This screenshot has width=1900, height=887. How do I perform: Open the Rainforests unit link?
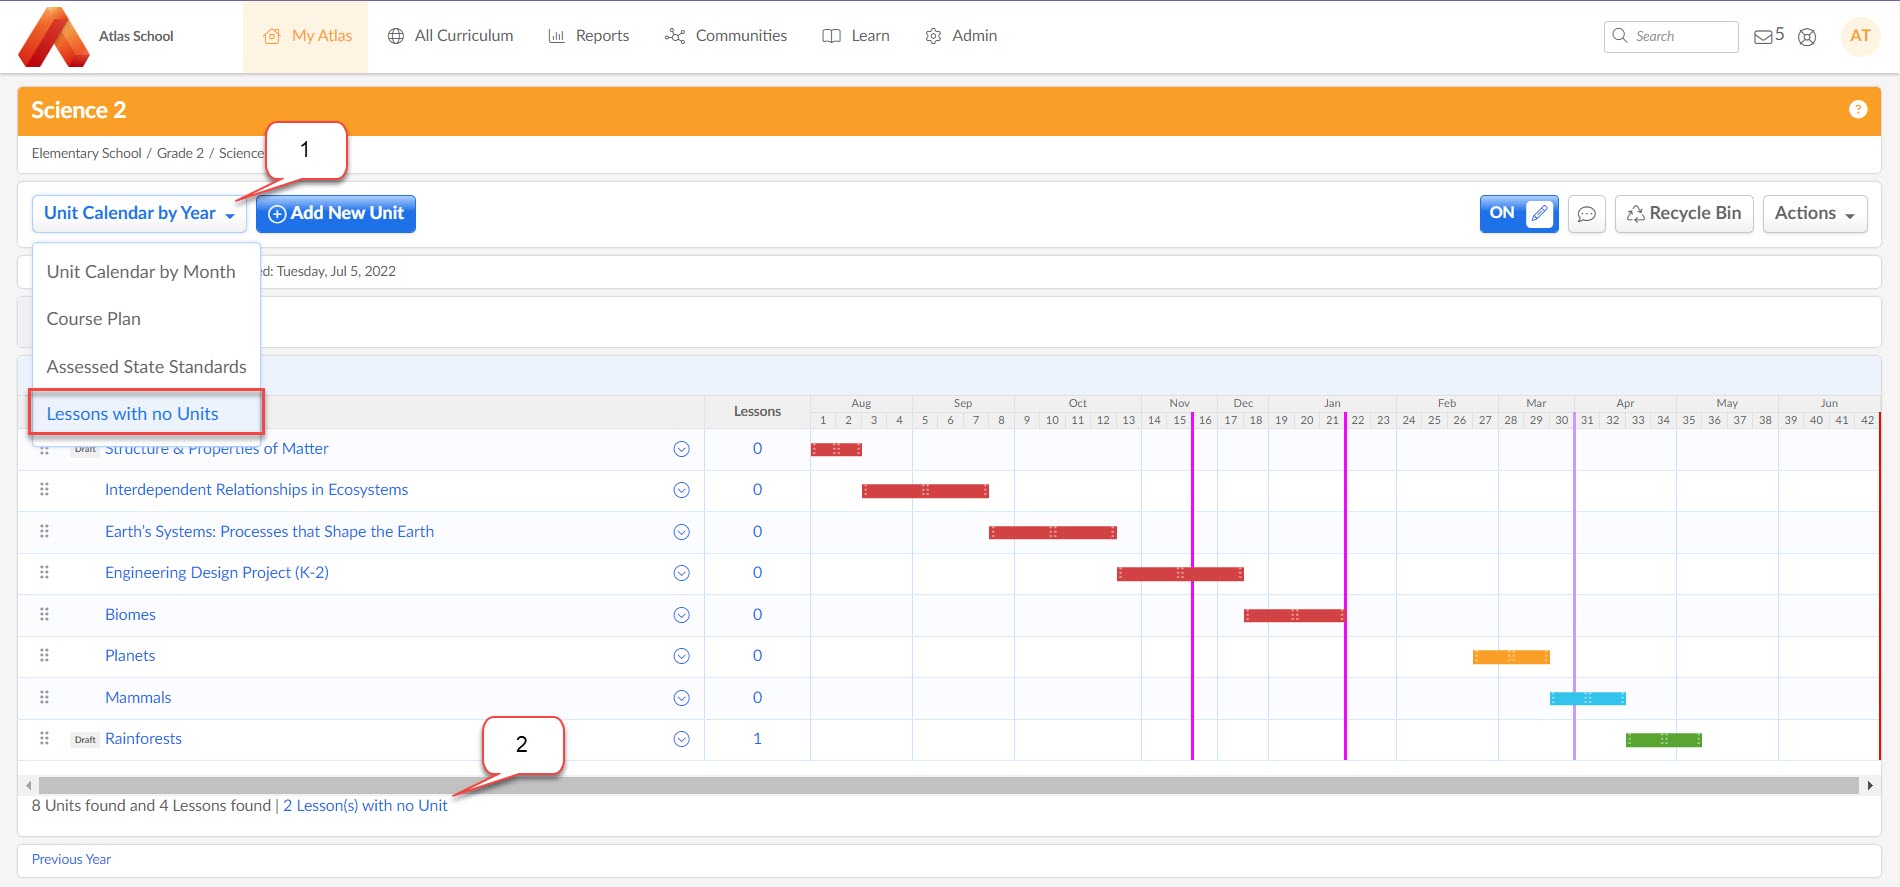click(143, 739)
